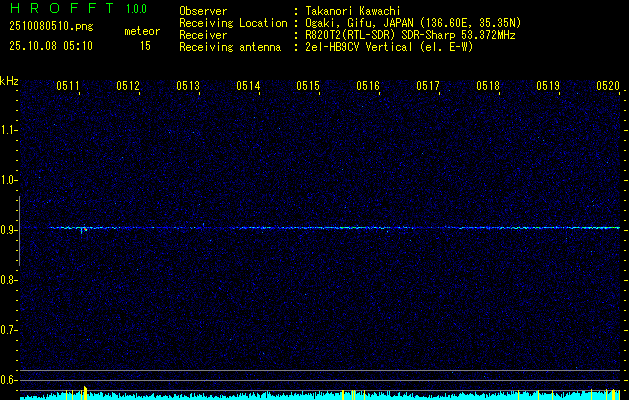Viewport: 629px width, 400px height.
Task: Click the 0.6 kHz axis label
Action: tap(7, 380)
